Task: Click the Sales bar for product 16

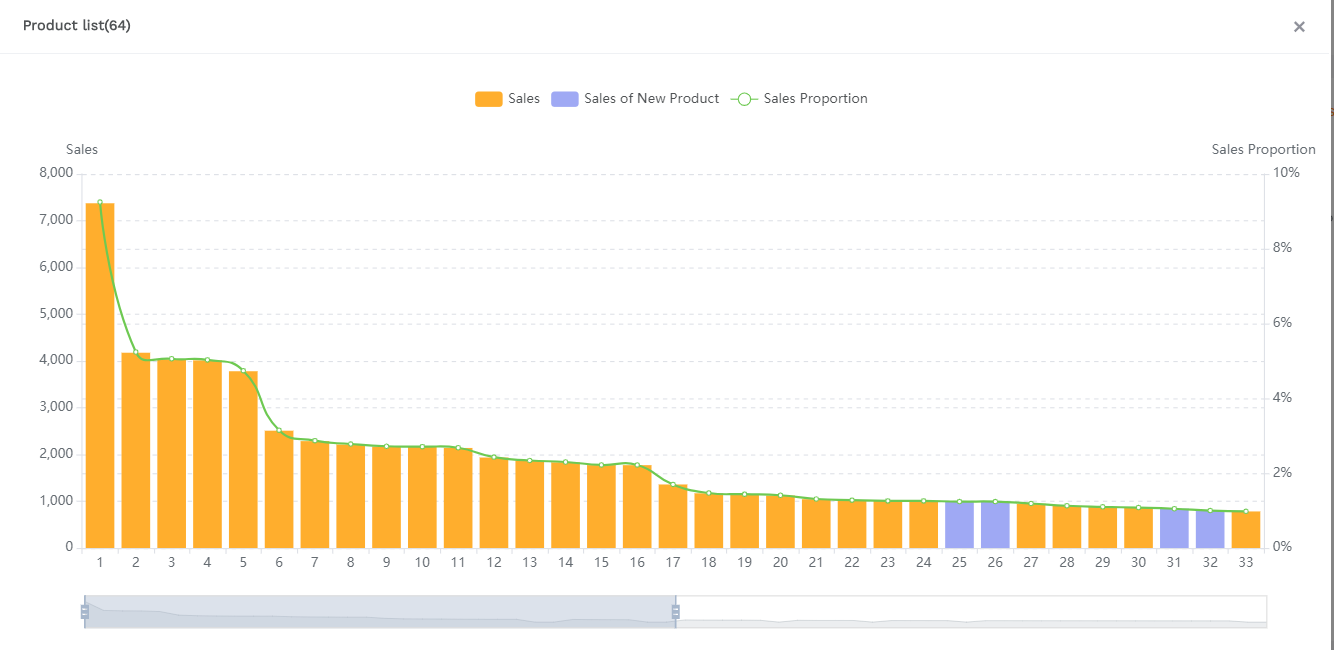Action: [x=637, y=507]
